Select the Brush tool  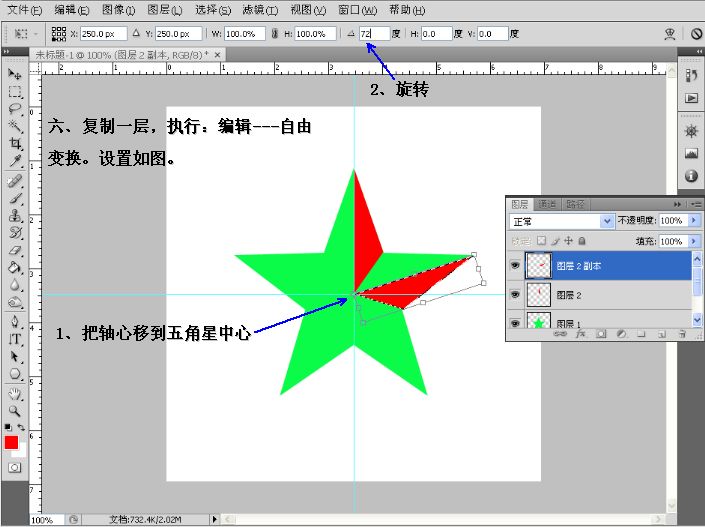[15, 198]
